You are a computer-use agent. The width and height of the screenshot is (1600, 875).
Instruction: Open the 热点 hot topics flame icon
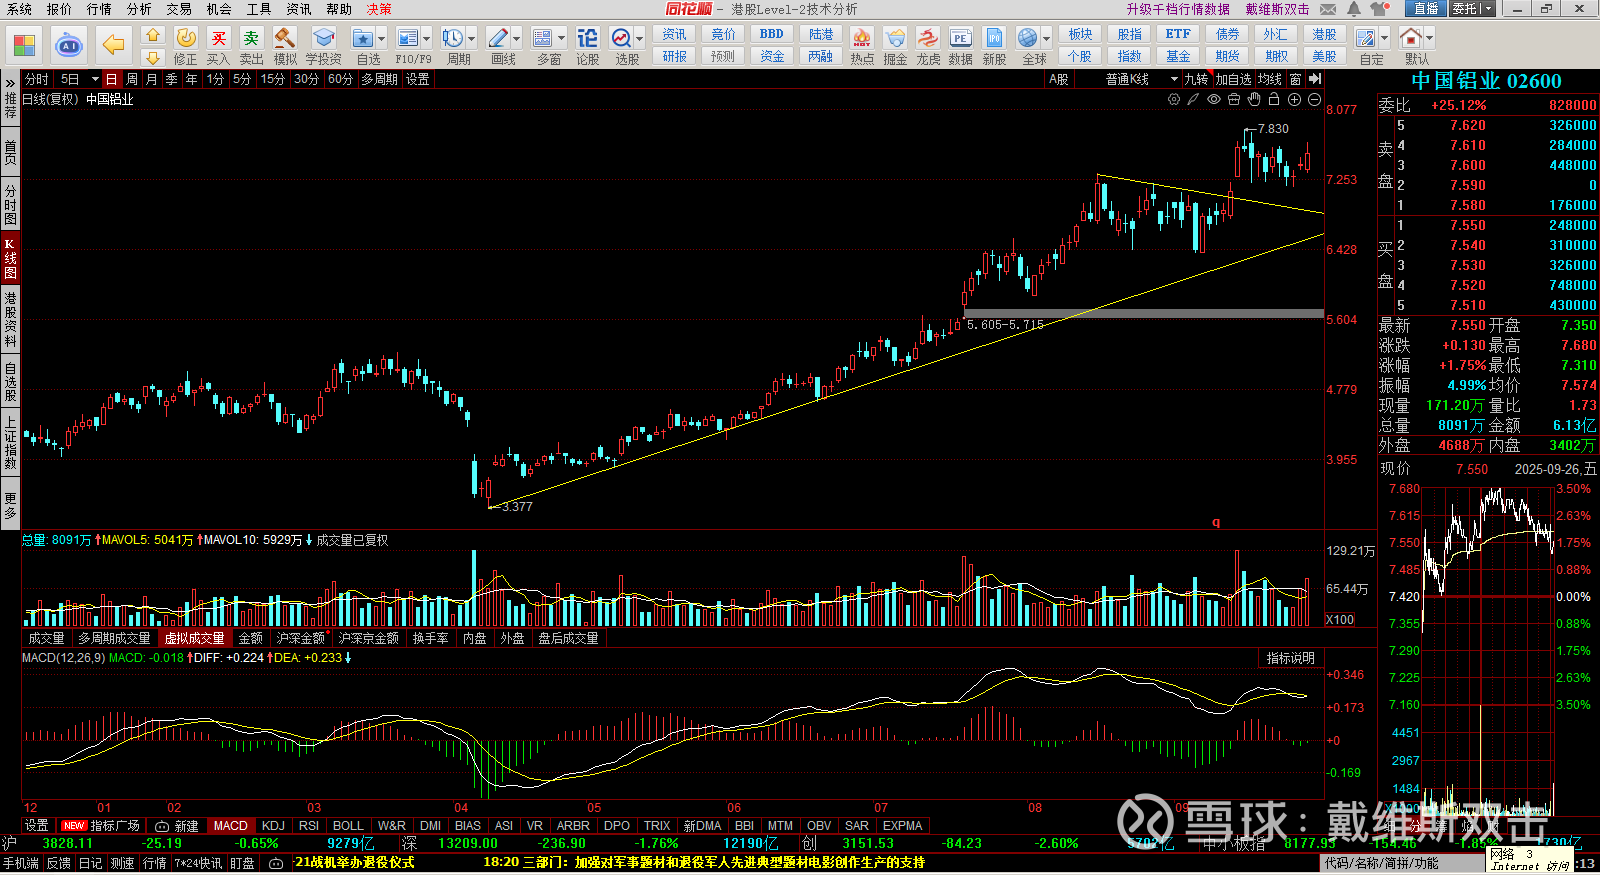pos(861,39)
